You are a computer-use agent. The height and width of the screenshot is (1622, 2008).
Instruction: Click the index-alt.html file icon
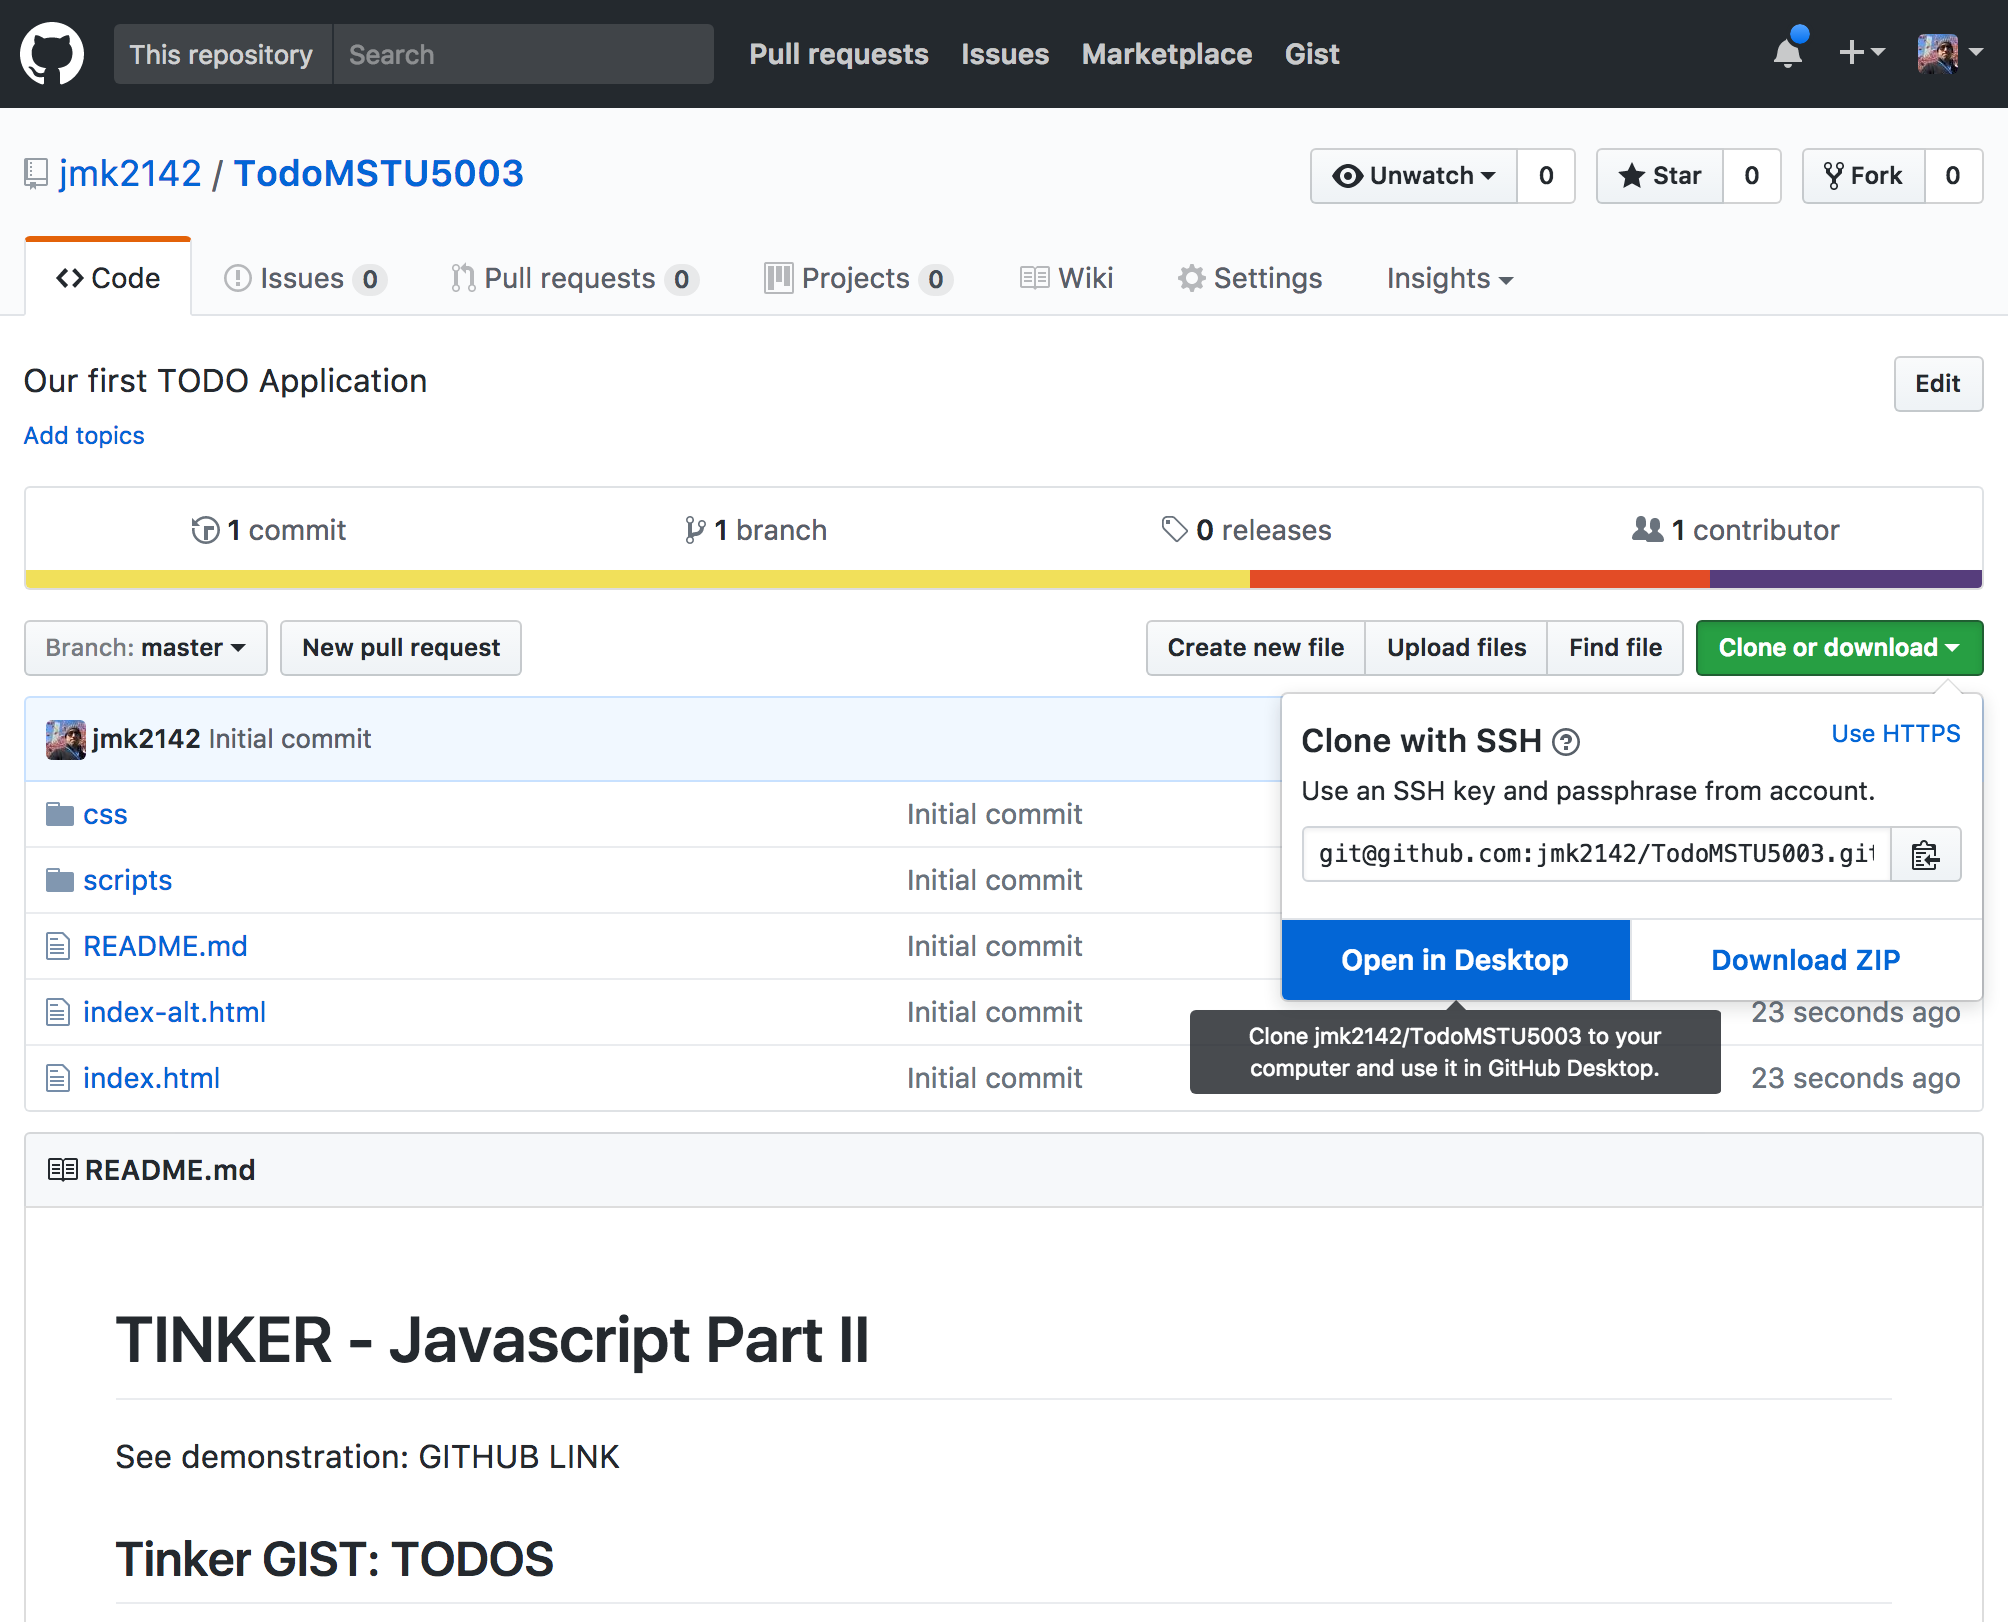58,1012
